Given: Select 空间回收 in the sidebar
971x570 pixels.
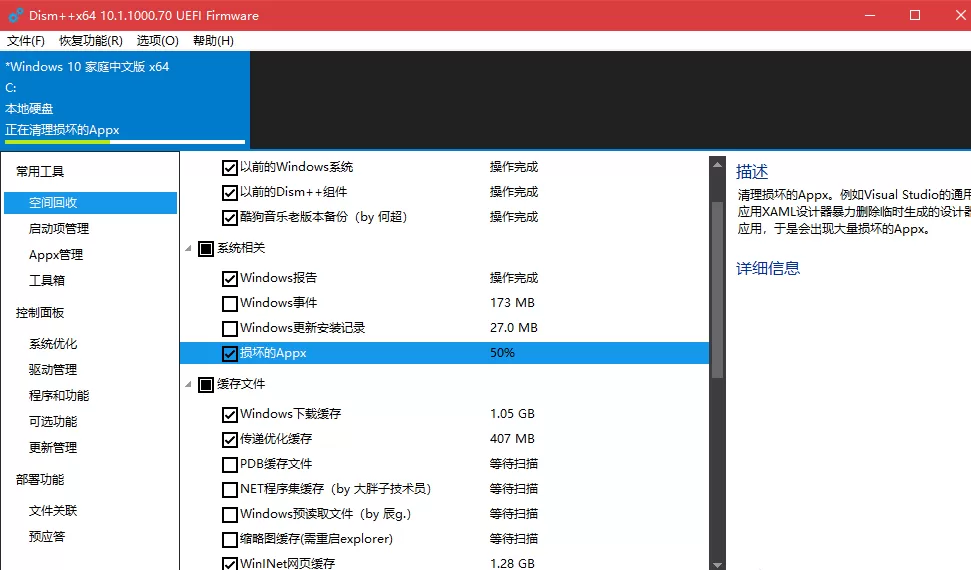Looking at the screenshot, I should pos(90,203).
